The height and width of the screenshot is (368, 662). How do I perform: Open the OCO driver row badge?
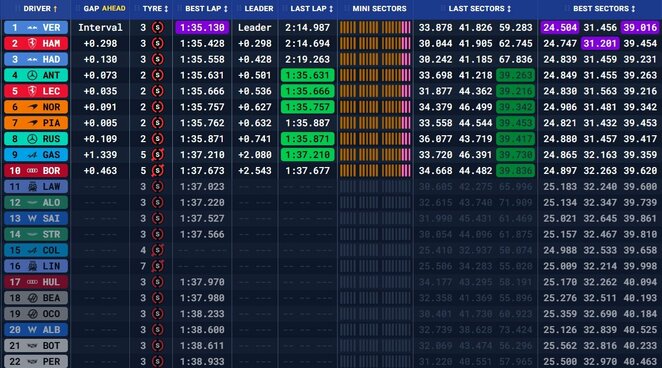click(x=36, y=314)
